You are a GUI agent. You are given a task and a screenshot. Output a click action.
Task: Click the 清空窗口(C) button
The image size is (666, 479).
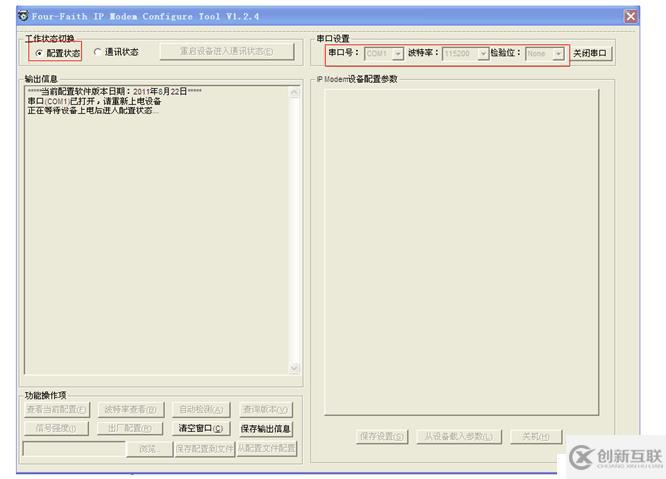tap(201, 428)
